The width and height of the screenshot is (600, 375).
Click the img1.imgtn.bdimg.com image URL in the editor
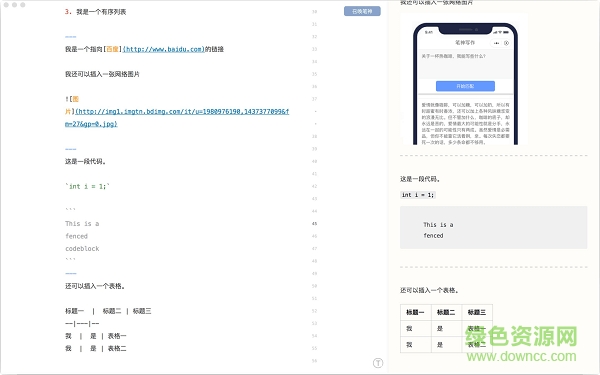point(177,117)
